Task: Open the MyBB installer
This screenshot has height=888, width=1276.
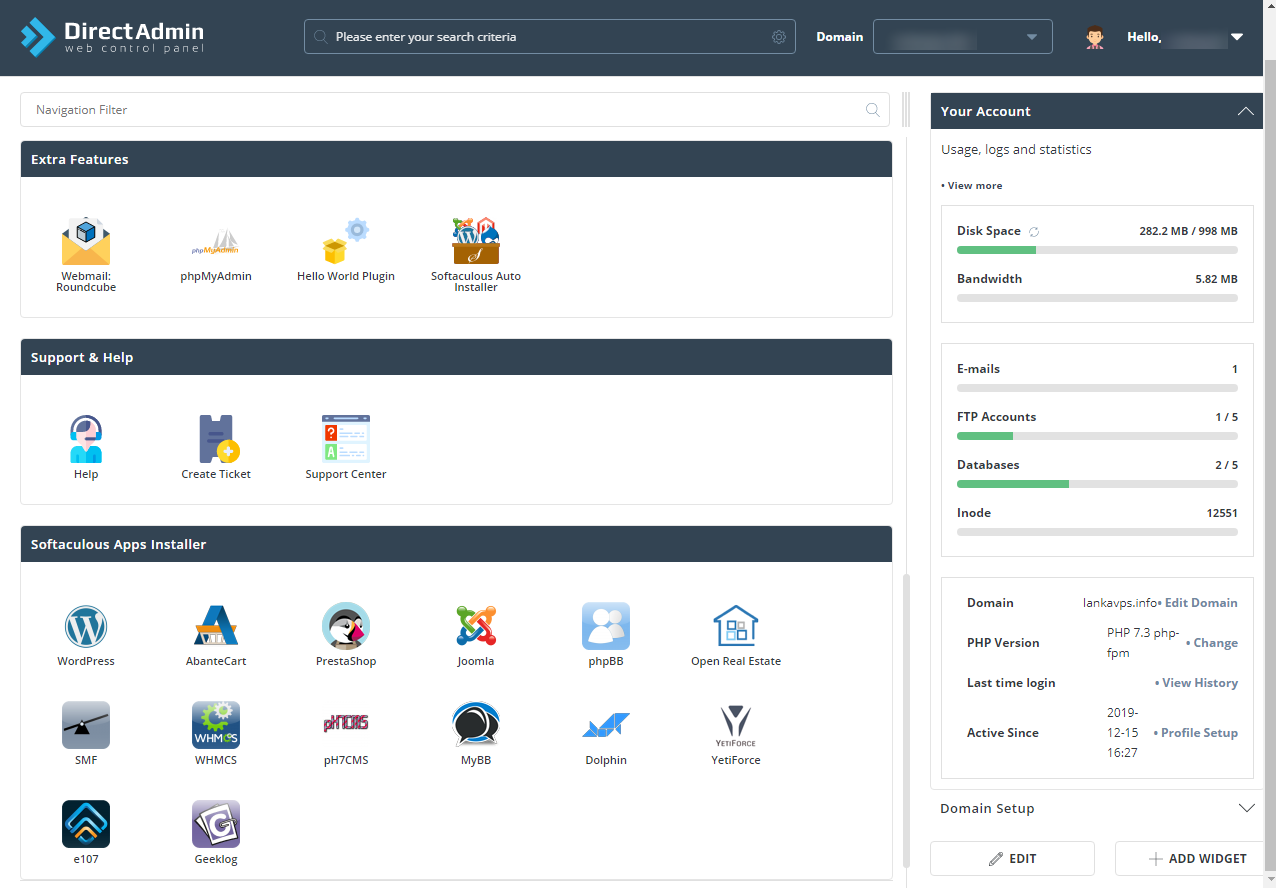Action: coord(476,733)
